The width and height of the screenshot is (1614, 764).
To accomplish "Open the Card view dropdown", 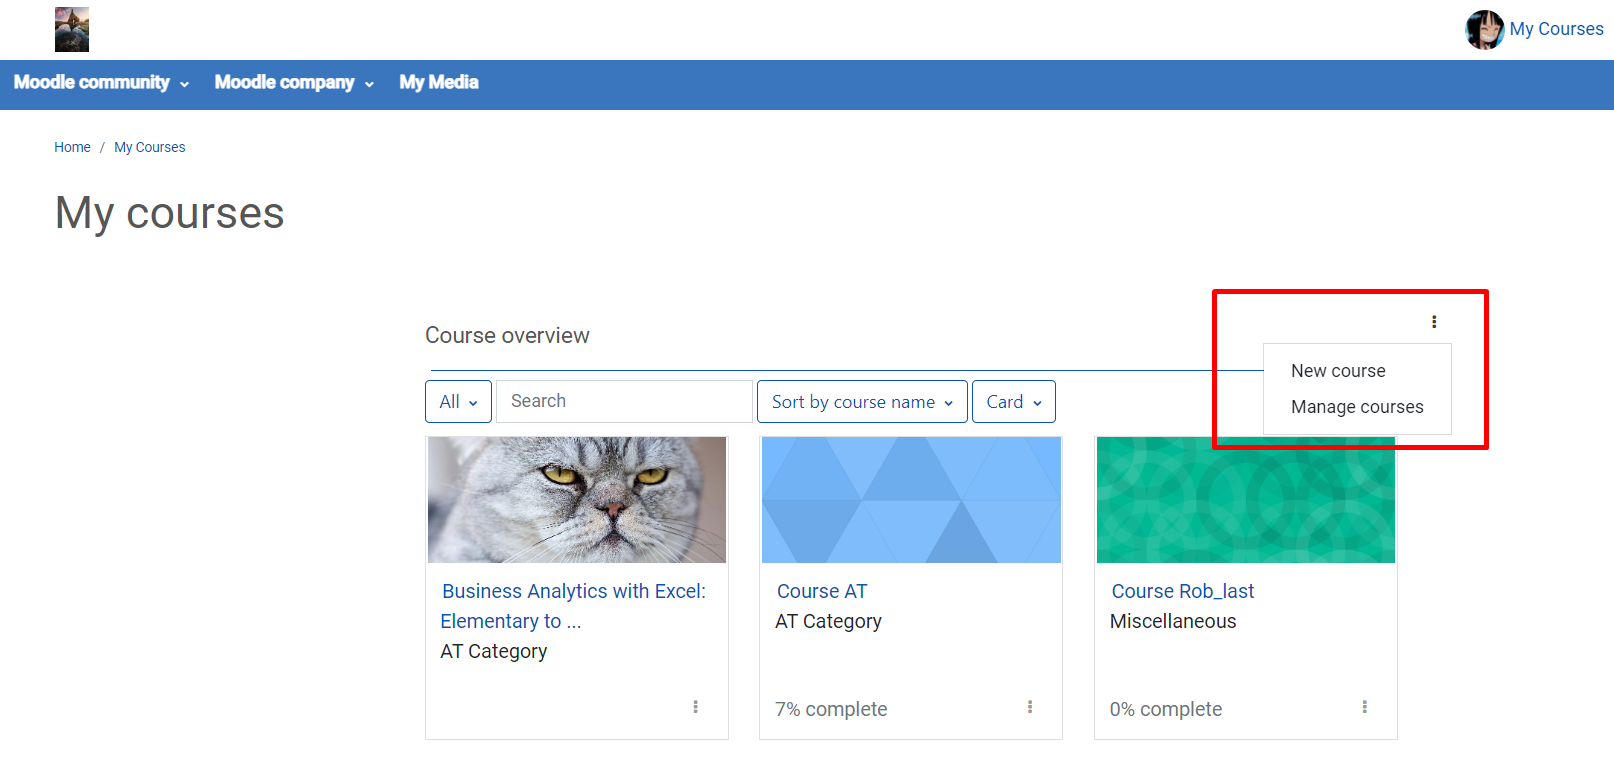I will point(1014,402).
